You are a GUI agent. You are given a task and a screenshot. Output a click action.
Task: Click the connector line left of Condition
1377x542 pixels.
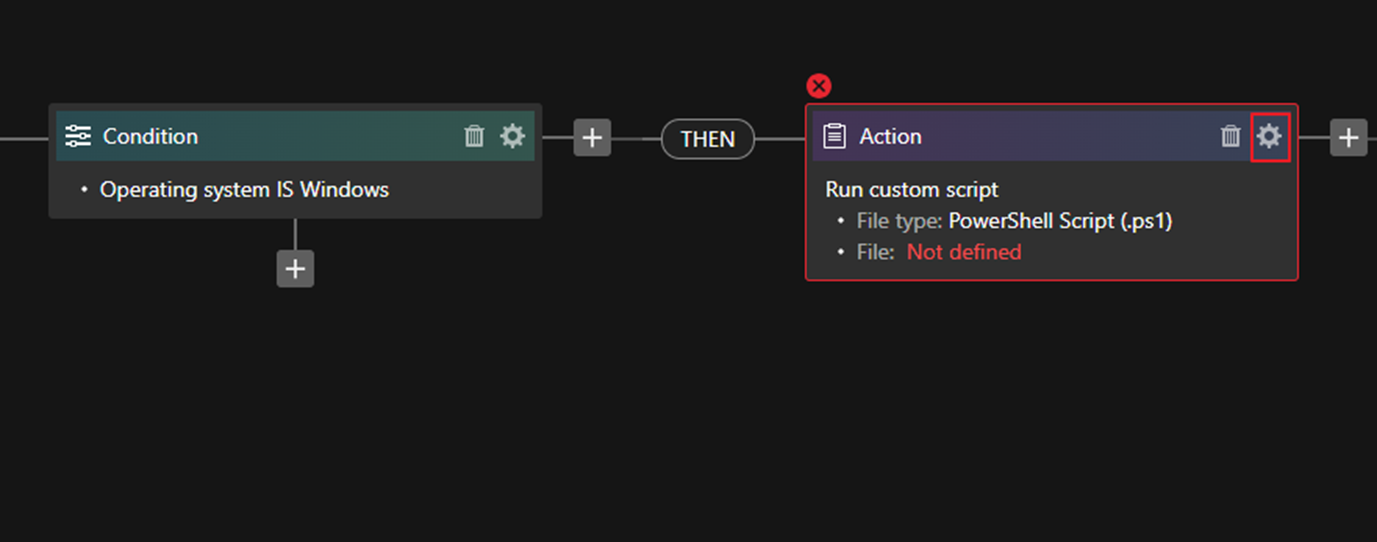click(24, 138)
